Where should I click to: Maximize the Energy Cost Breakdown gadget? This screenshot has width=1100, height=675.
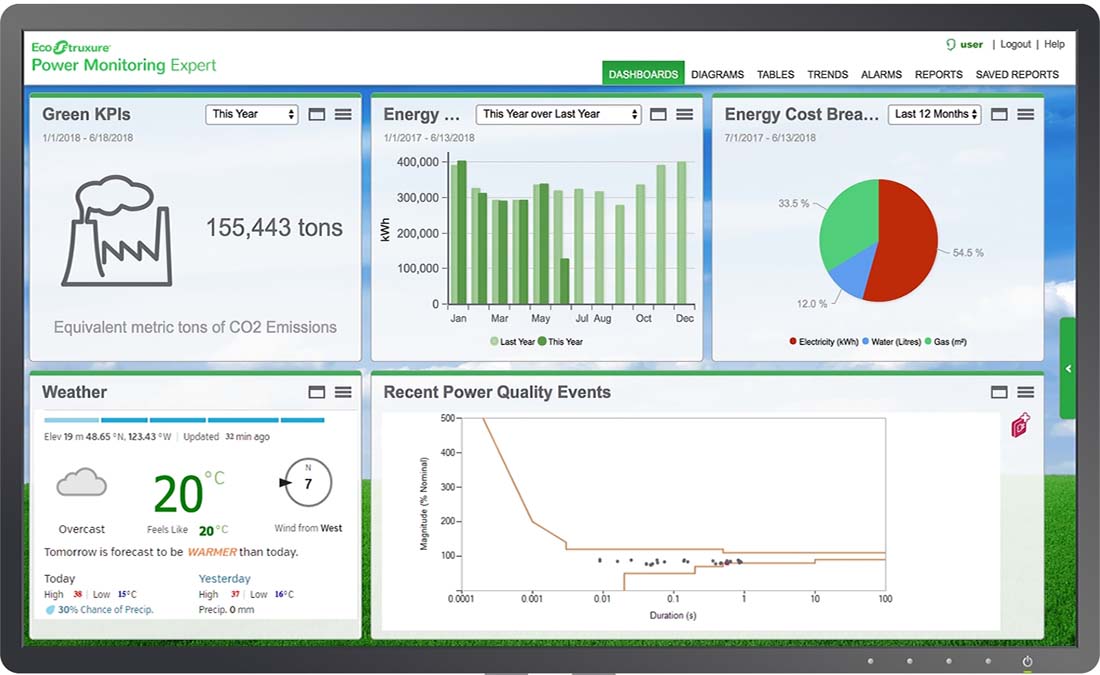pyautogui.click(x=999, y=114)
